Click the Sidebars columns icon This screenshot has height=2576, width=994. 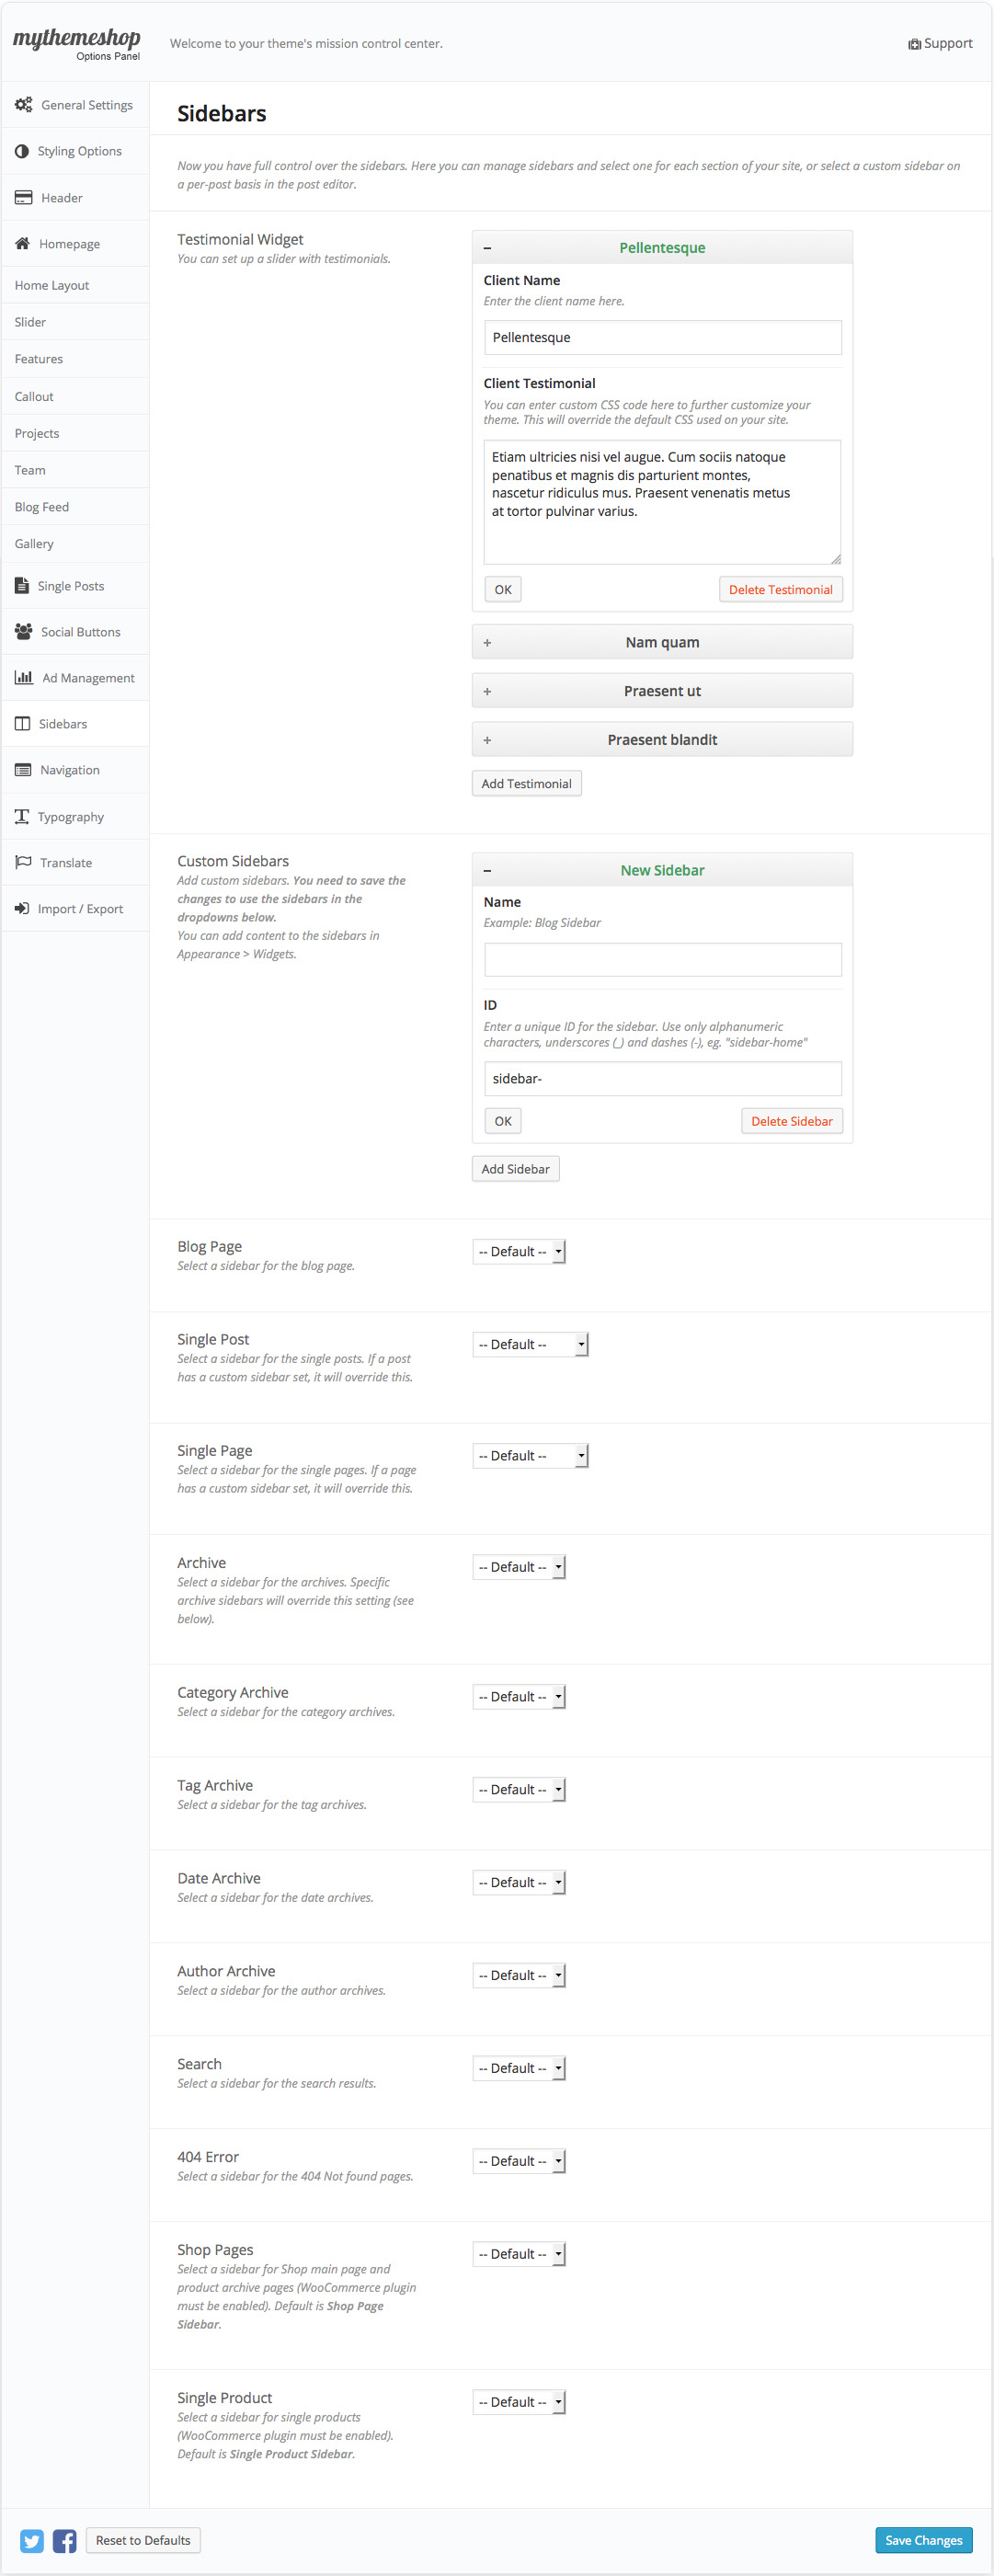(x=22, y=724)
